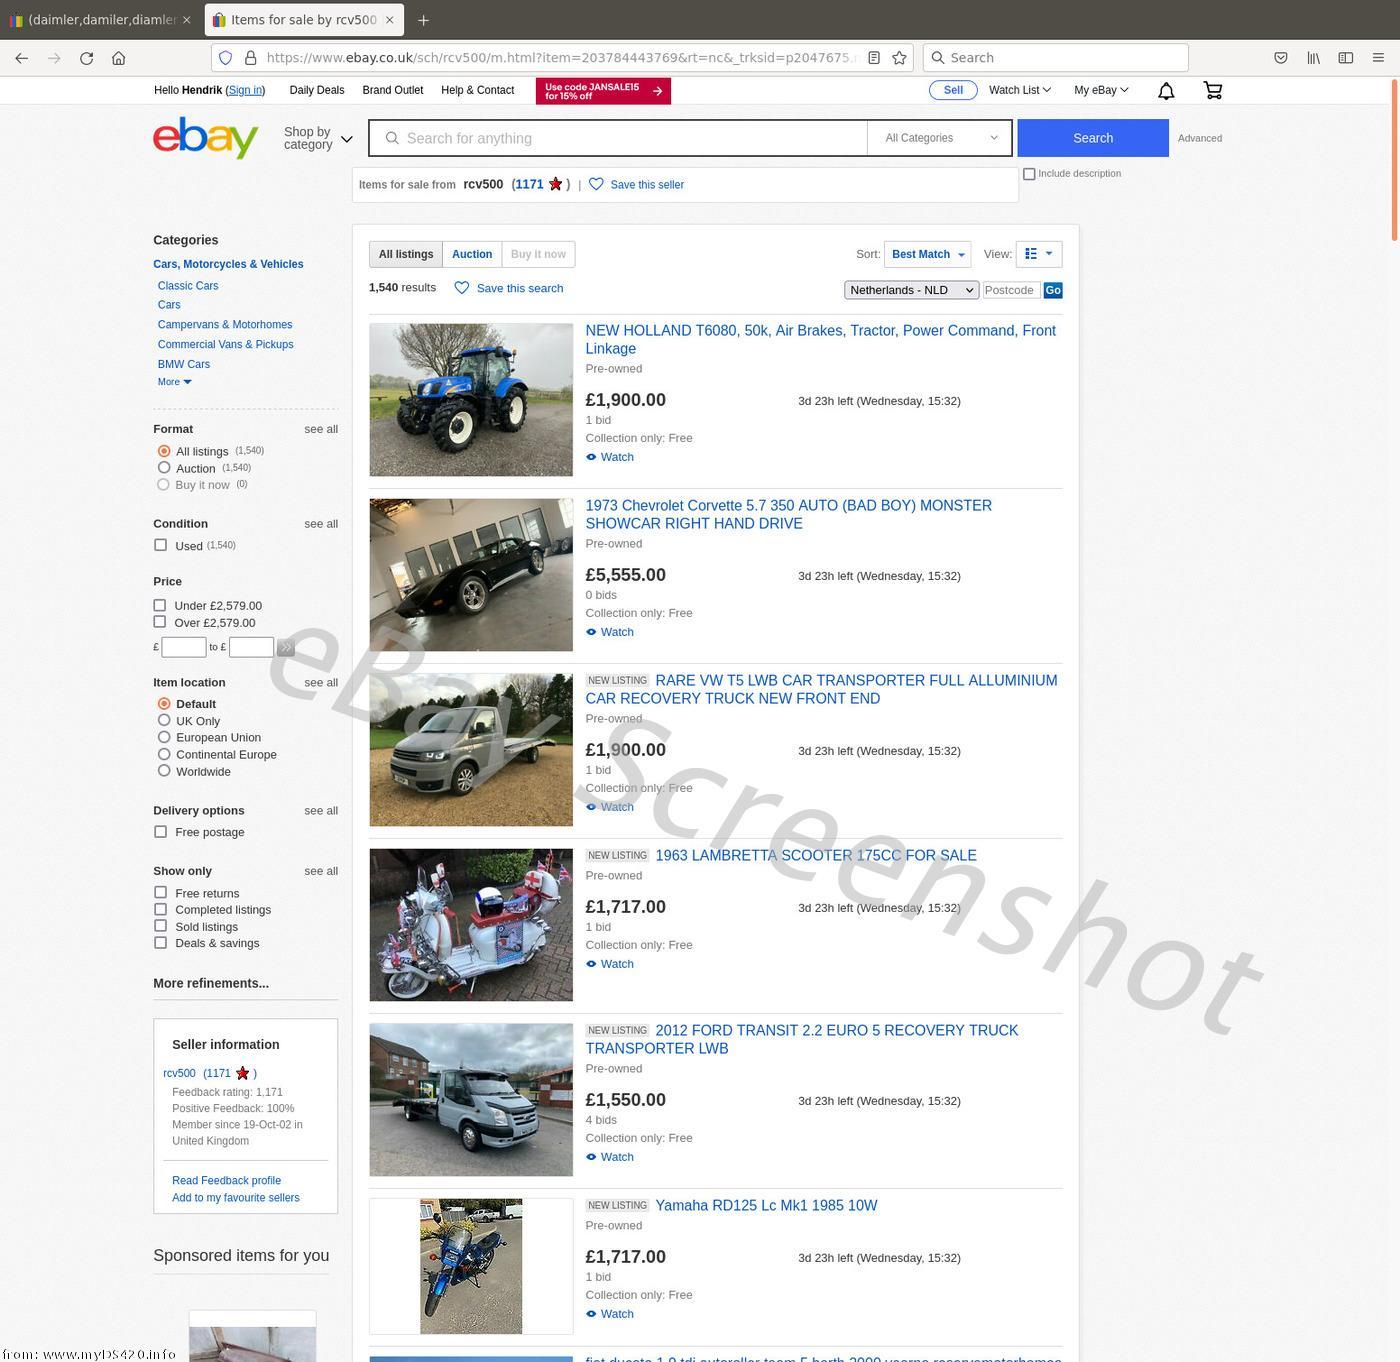This screenshot has width=1400, height=1362.
Task: Open Read Feedback profile link
Action: pyautogui.click(x=226, y=1180)
